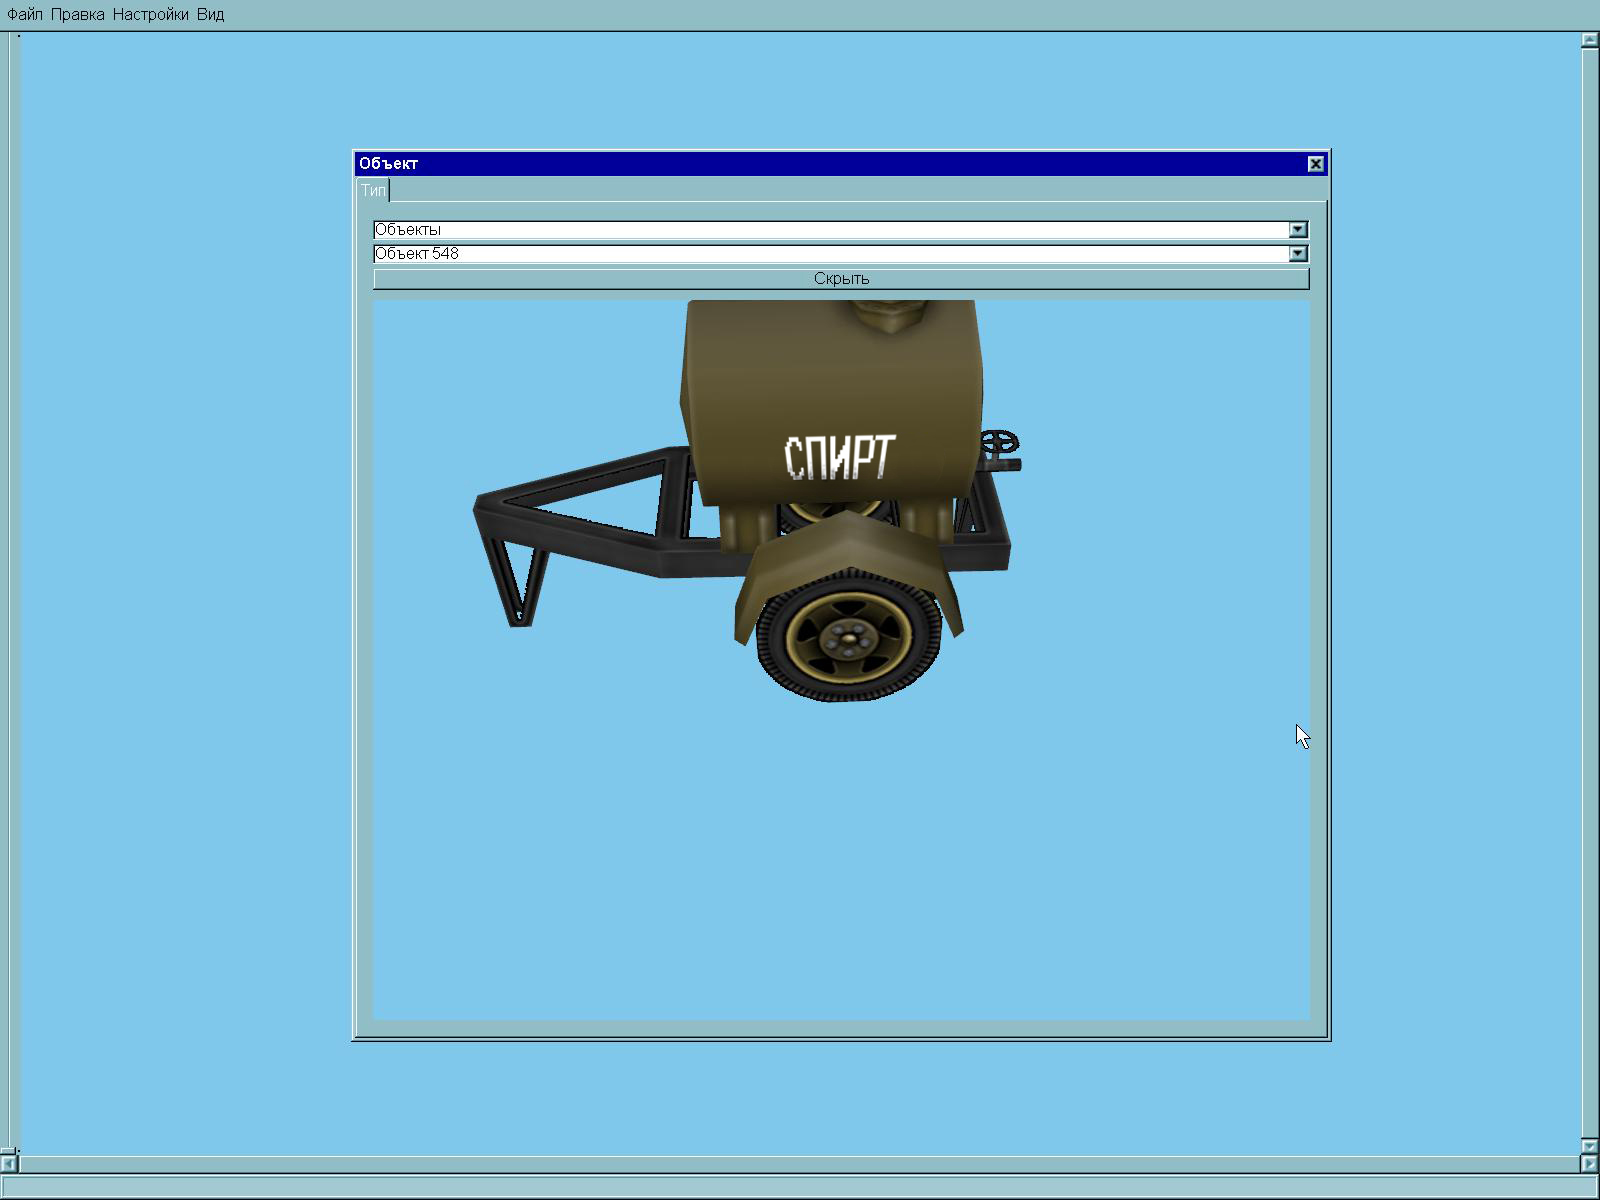Open the Настройки menu

(x=150, y=15)
